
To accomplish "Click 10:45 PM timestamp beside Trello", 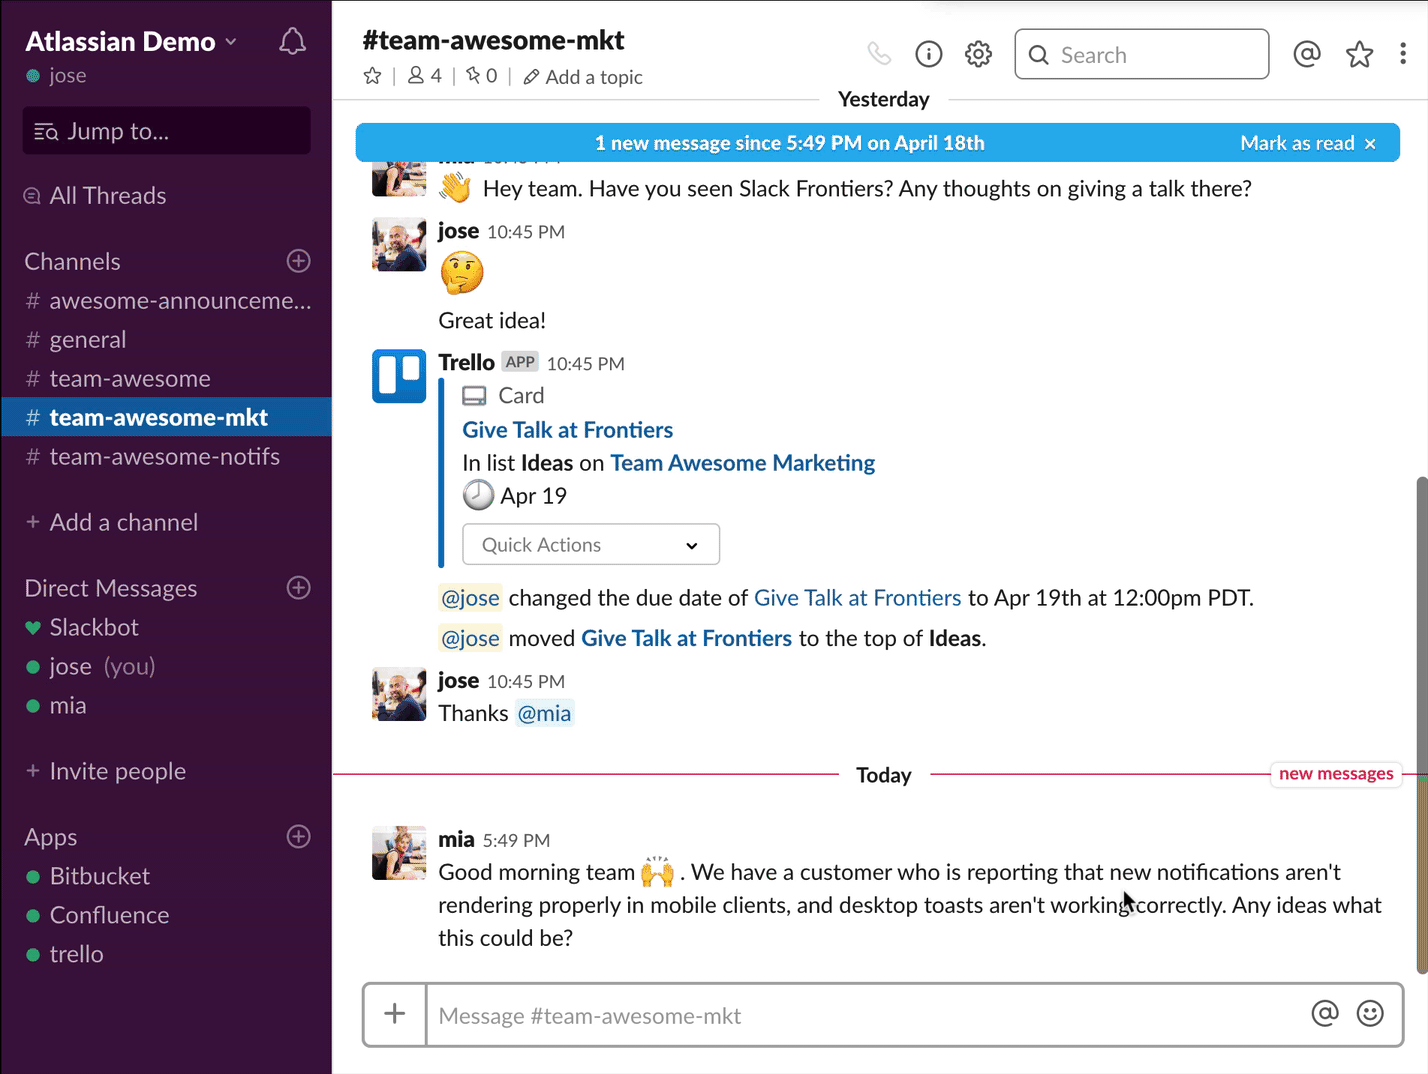I will click(x=585, y=364).
